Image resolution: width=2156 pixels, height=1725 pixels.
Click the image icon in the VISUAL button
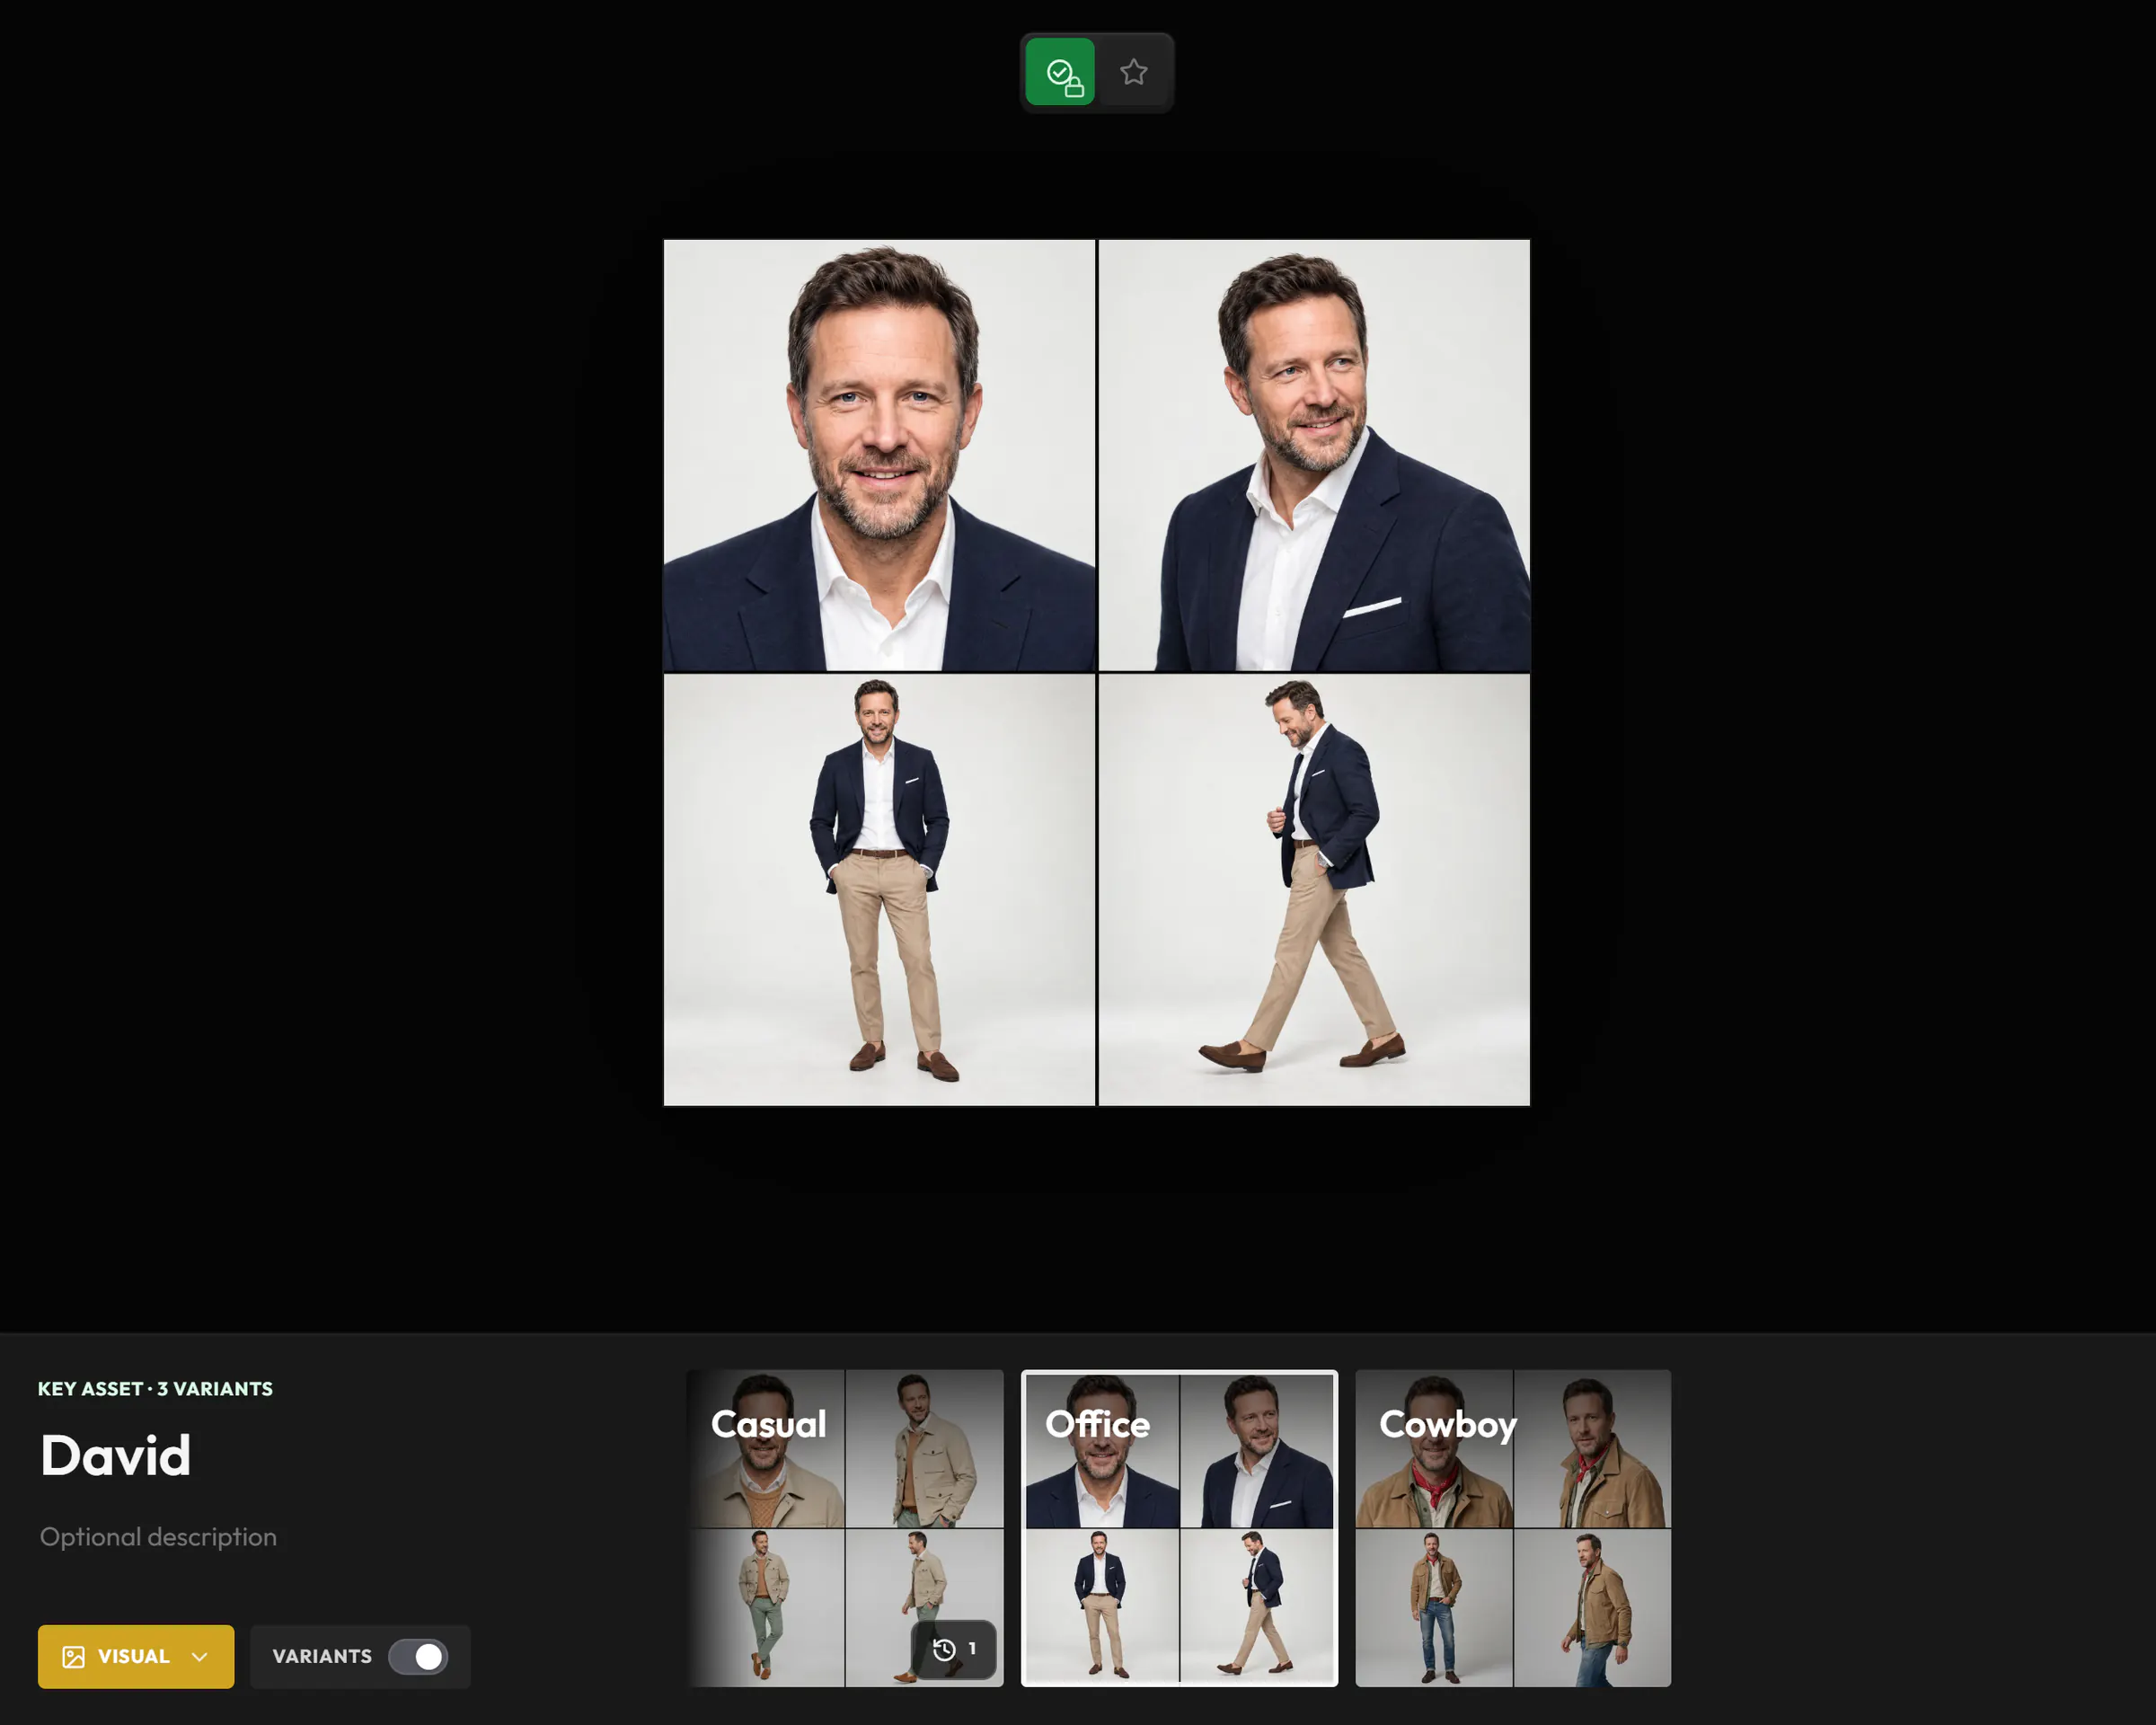pyautogui.click(x=73, y=1657)
